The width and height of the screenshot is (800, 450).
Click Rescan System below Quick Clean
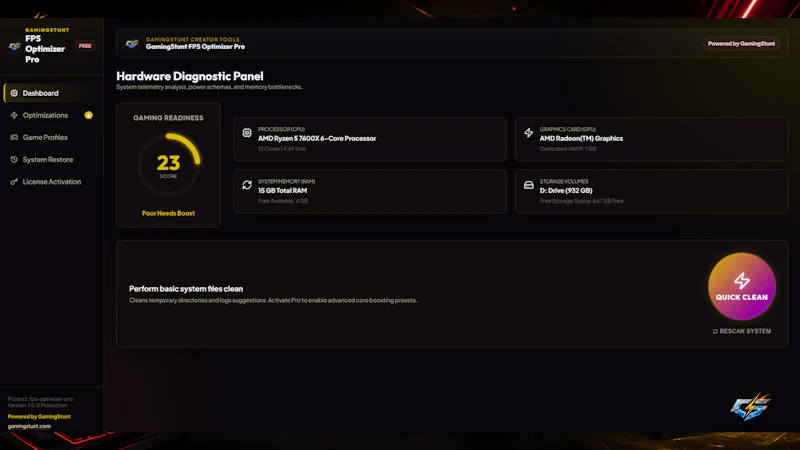(742, 331)
